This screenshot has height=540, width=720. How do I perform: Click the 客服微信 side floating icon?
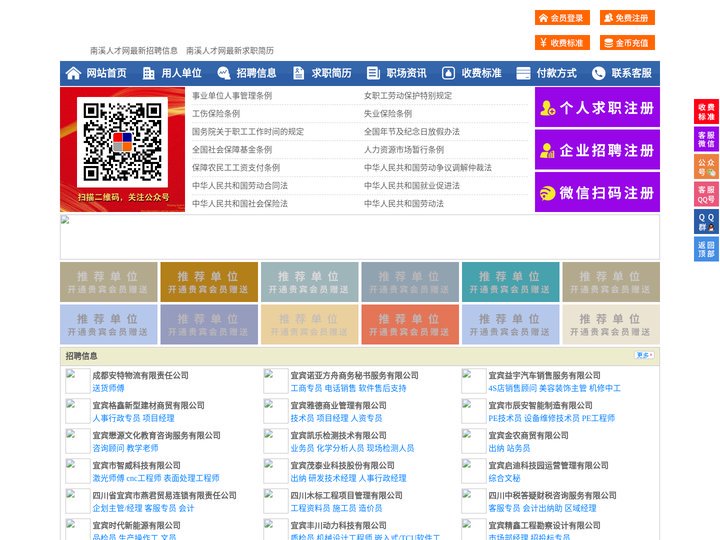(706, 139)
